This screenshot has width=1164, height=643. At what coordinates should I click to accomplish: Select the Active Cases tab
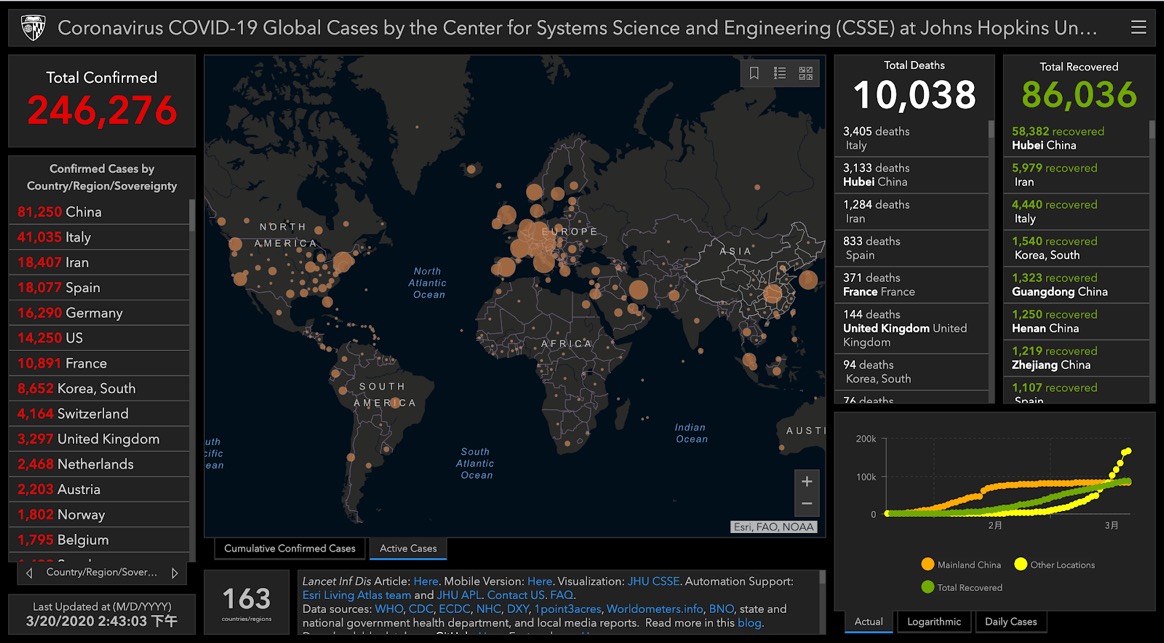pos(408,549)
